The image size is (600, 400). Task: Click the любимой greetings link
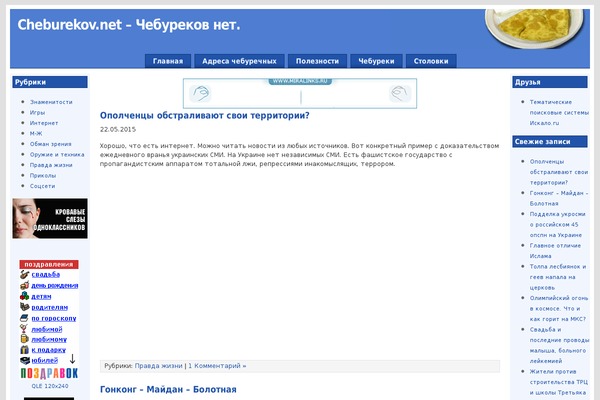(x=47, y=329)
